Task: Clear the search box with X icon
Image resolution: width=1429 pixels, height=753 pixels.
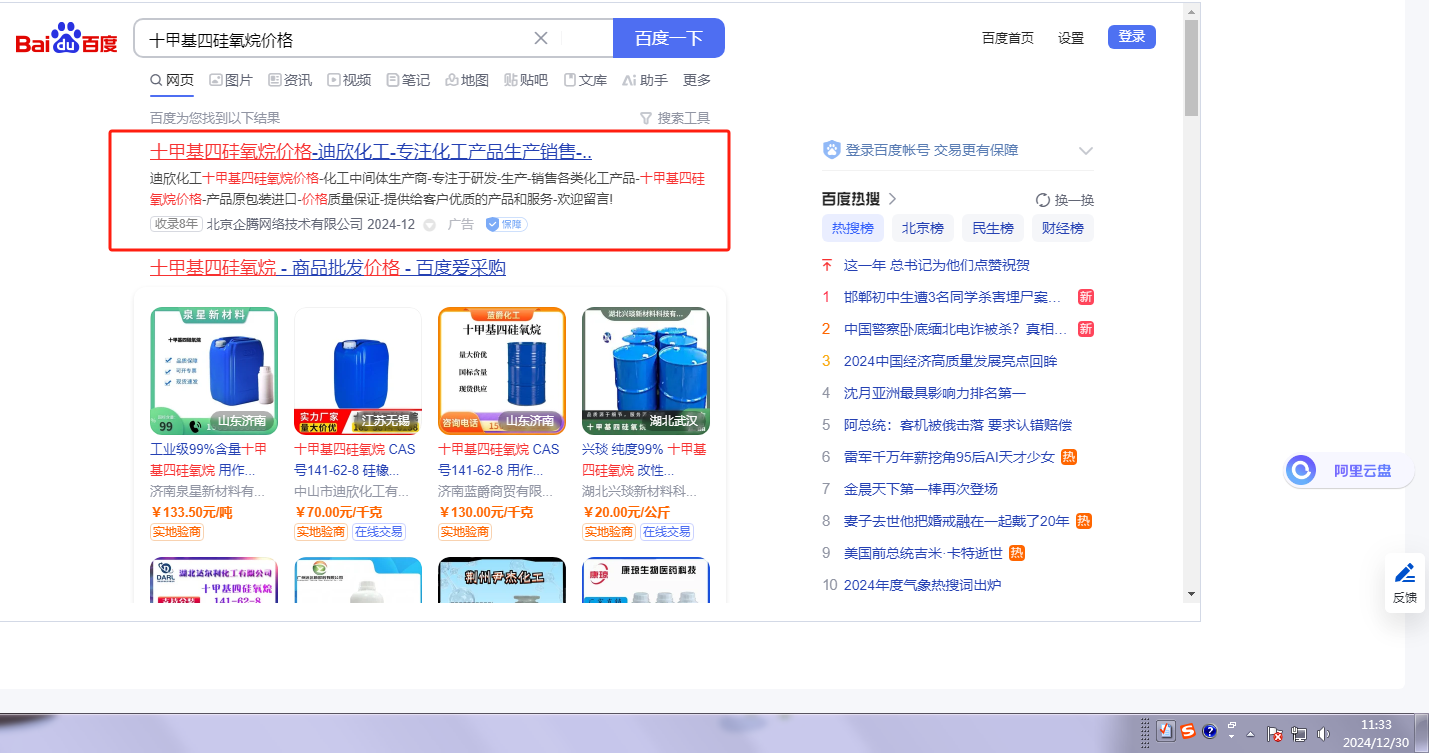Action: click(x=541, y=39)
